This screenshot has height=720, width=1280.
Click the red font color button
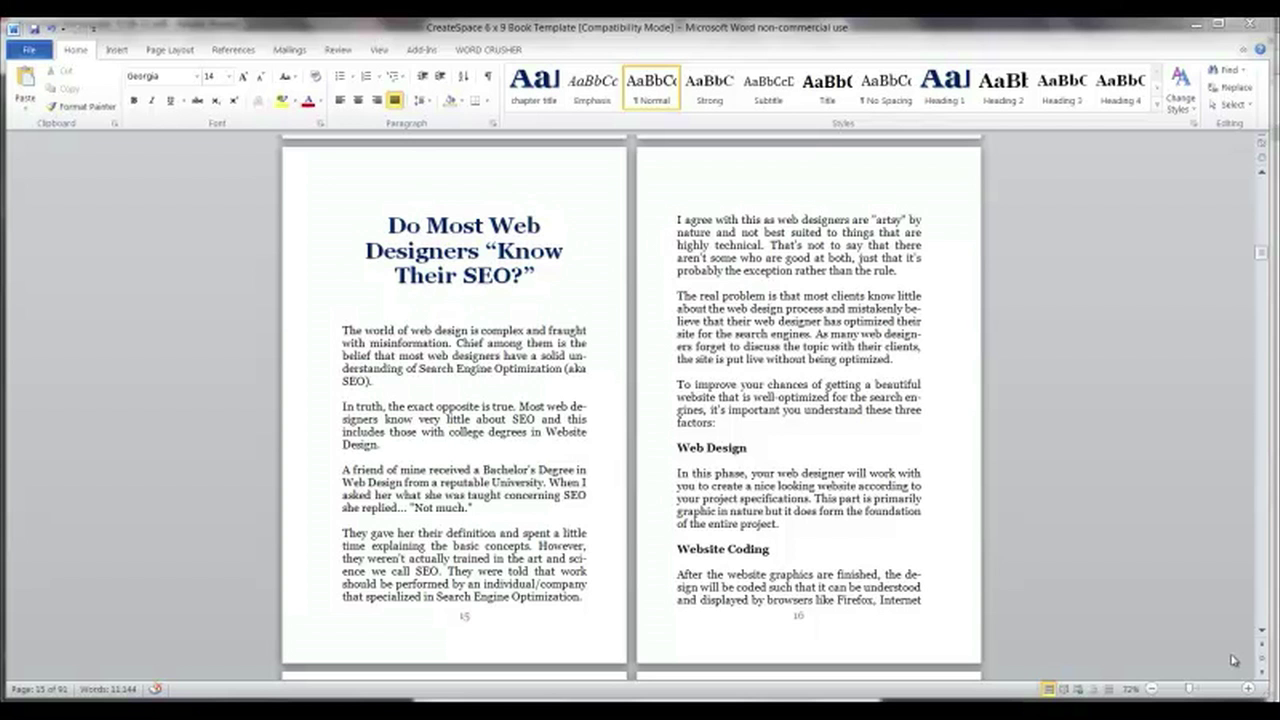coord(307,100)
